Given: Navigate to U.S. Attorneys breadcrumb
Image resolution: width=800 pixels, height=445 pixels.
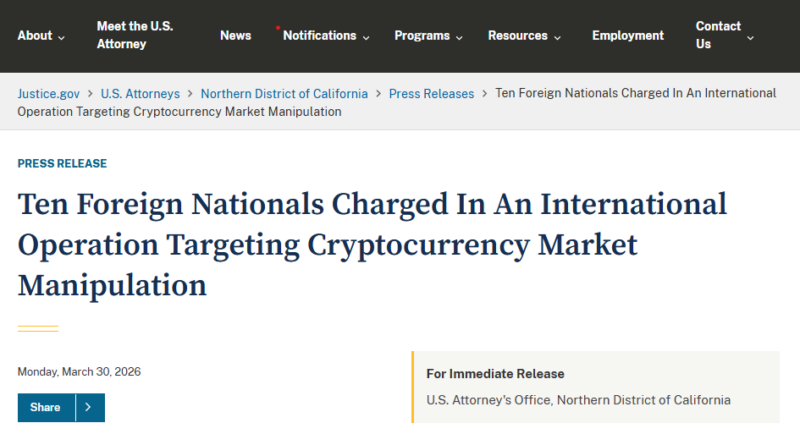Looking at the screenshot, I should (x=141, y=93).
